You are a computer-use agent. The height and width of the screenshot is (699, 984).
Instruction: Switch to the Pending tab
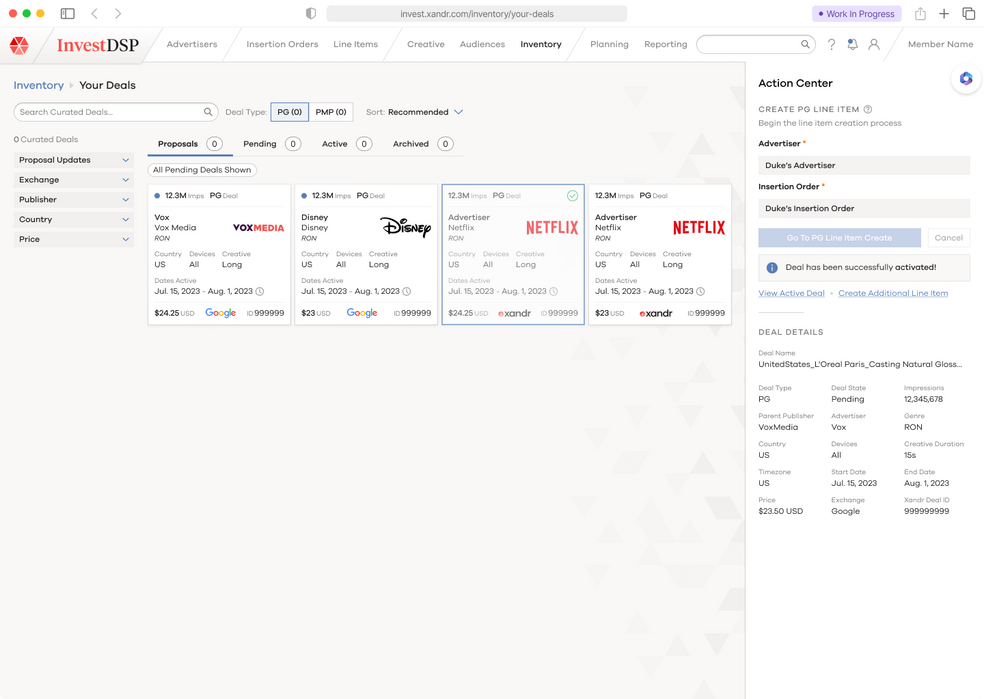pyautogui.click(x=272, y=144)
